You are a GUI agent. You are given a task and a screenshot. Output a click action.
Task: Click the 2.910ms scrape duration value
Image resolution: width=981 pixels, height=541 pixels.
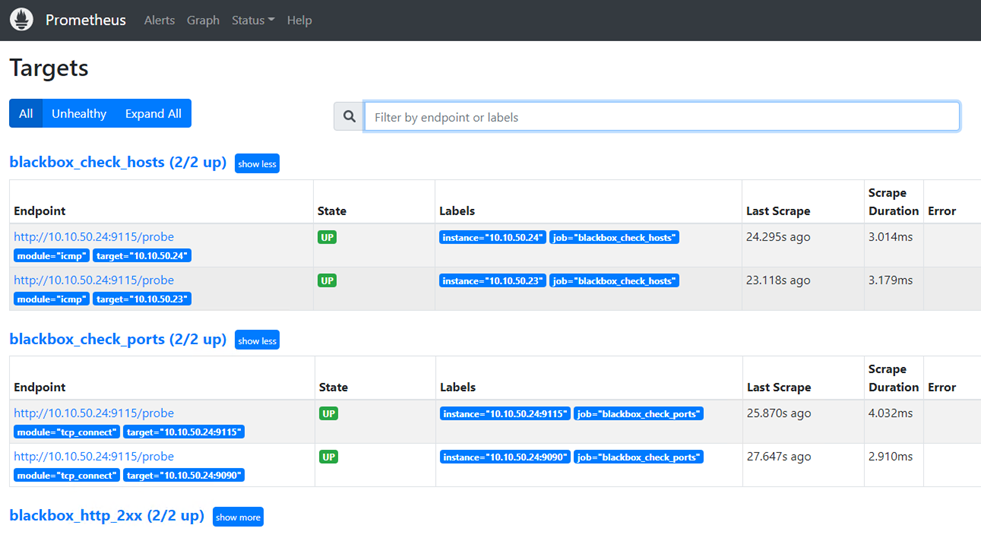(890, 456)
